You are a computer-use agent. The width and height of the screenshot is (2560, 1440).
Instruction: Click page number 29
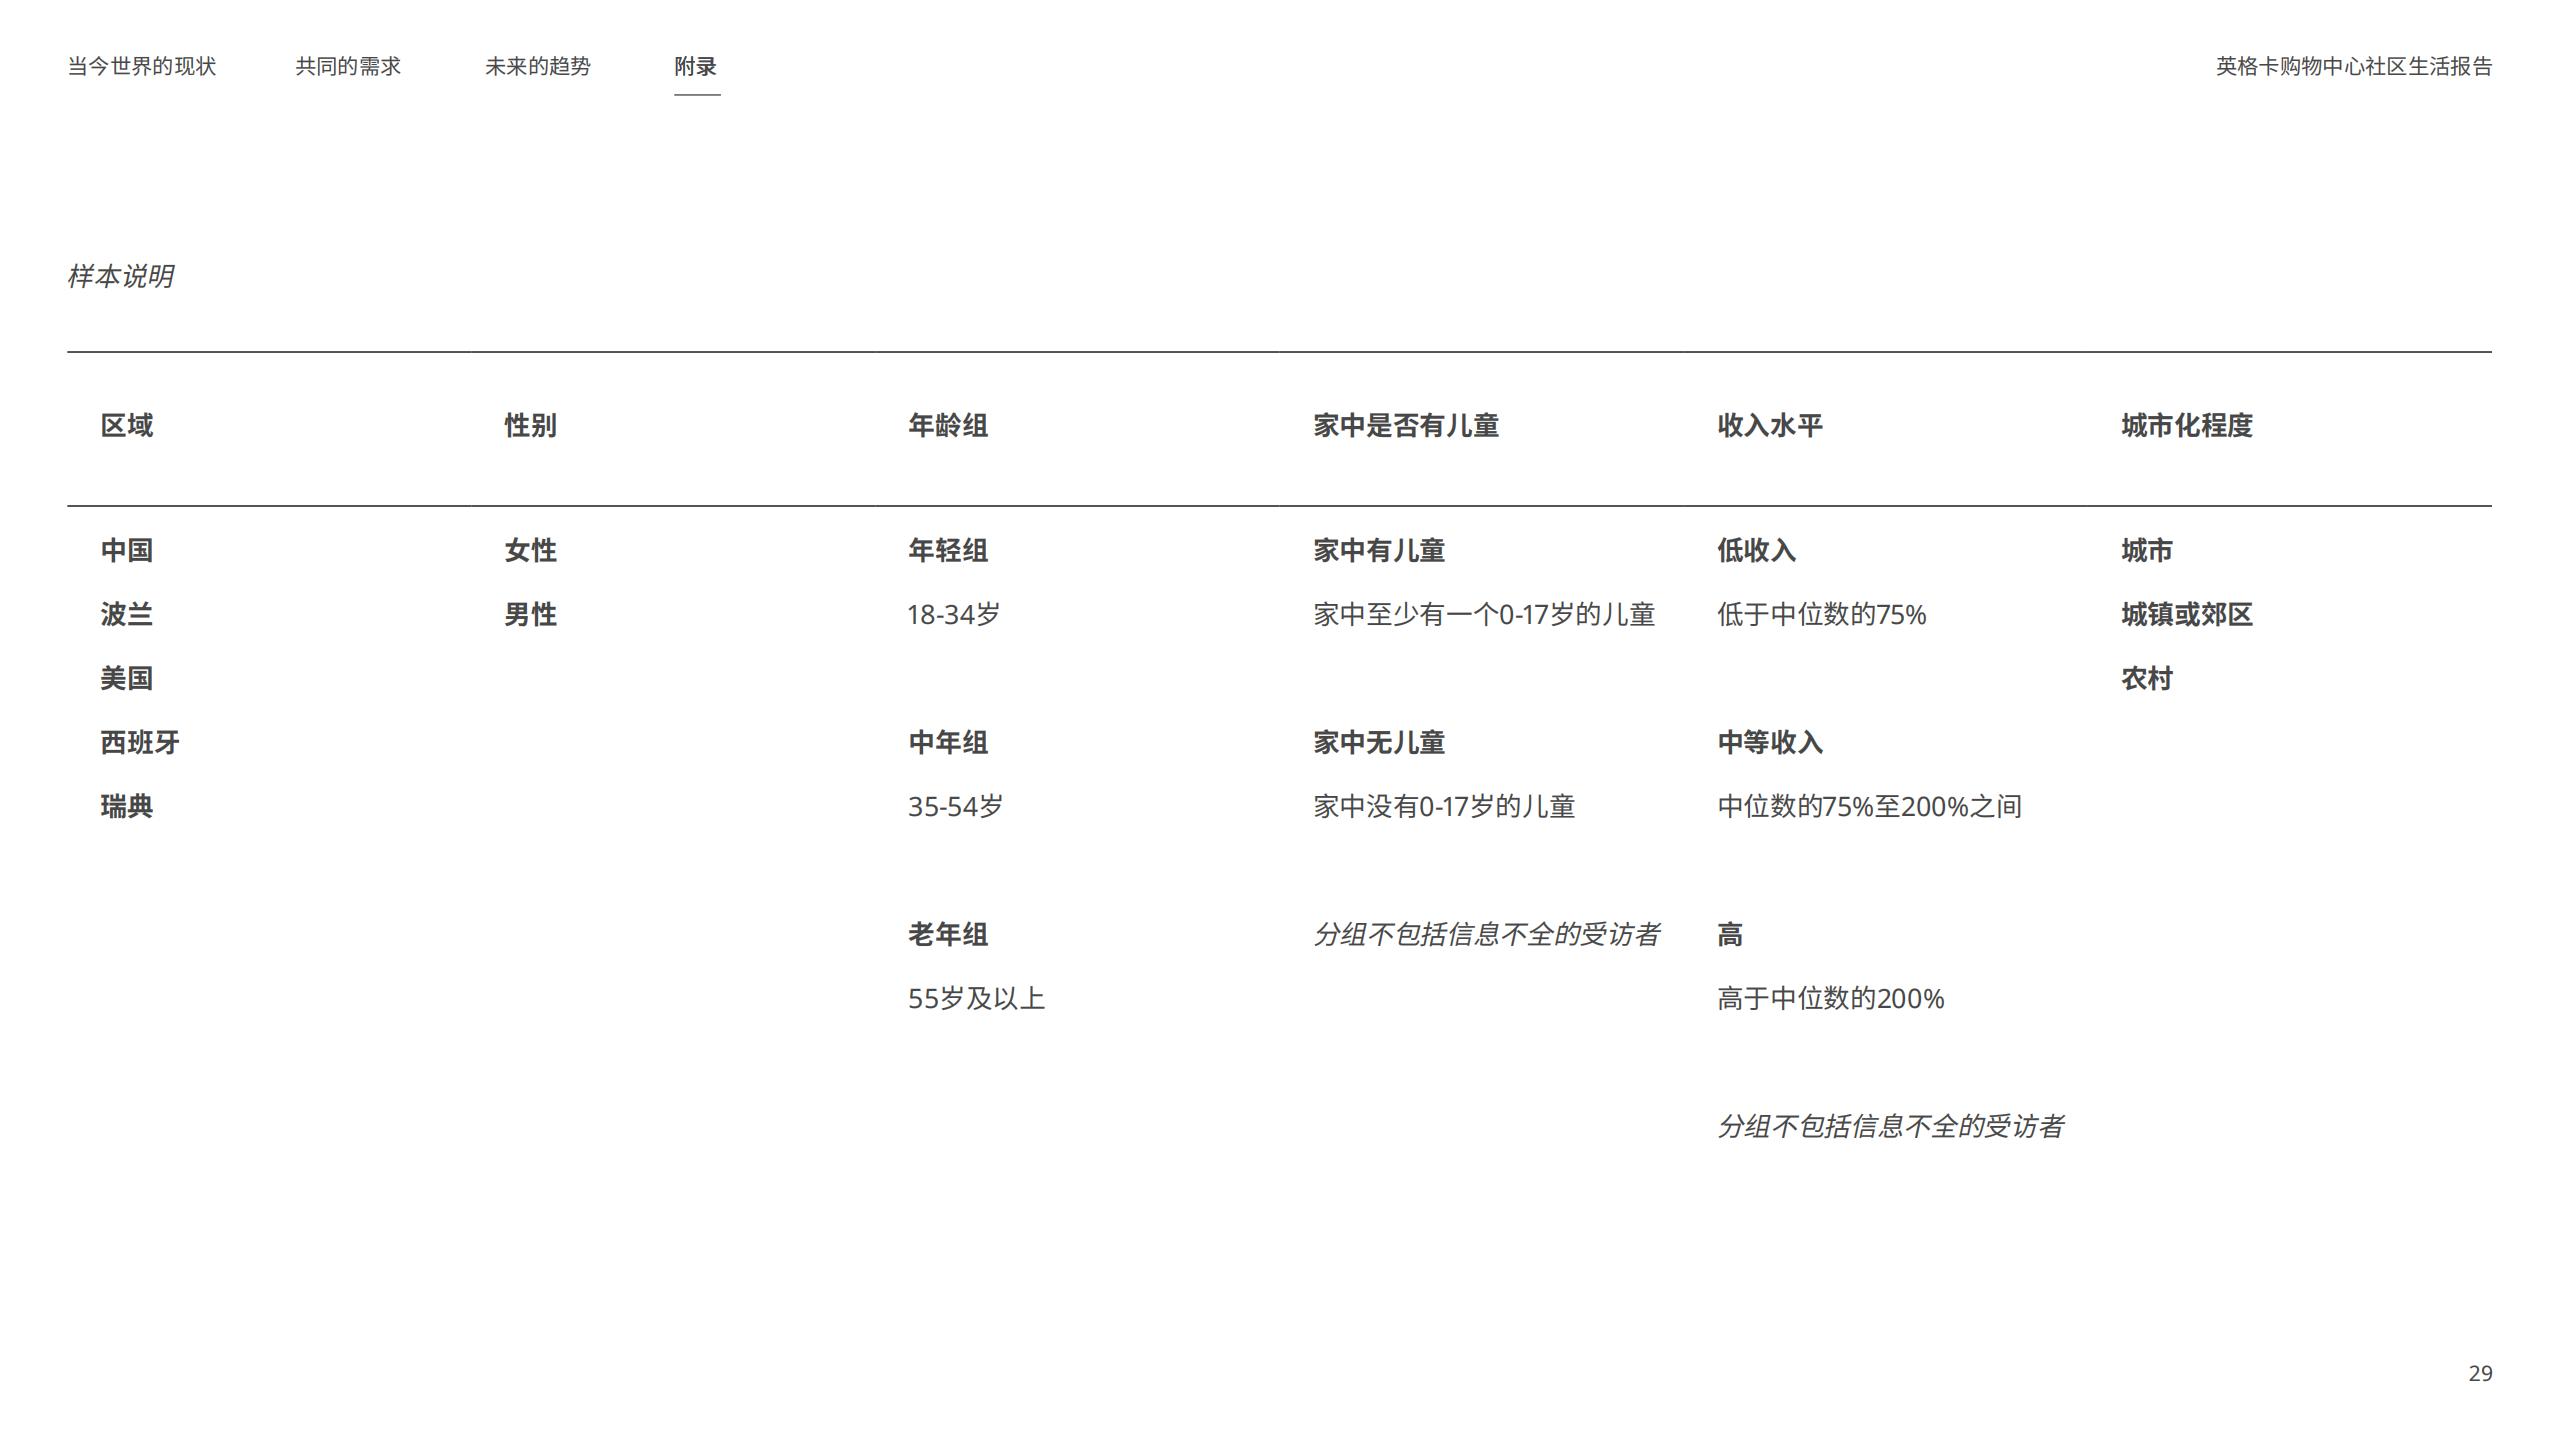click(2479, 1373)
